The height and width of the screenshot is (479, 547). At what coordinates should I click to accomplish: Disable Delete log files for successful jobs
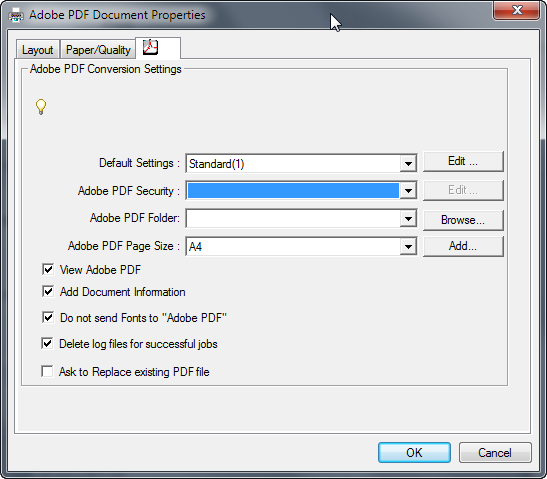pyautogui.click(x=47, y=343)
